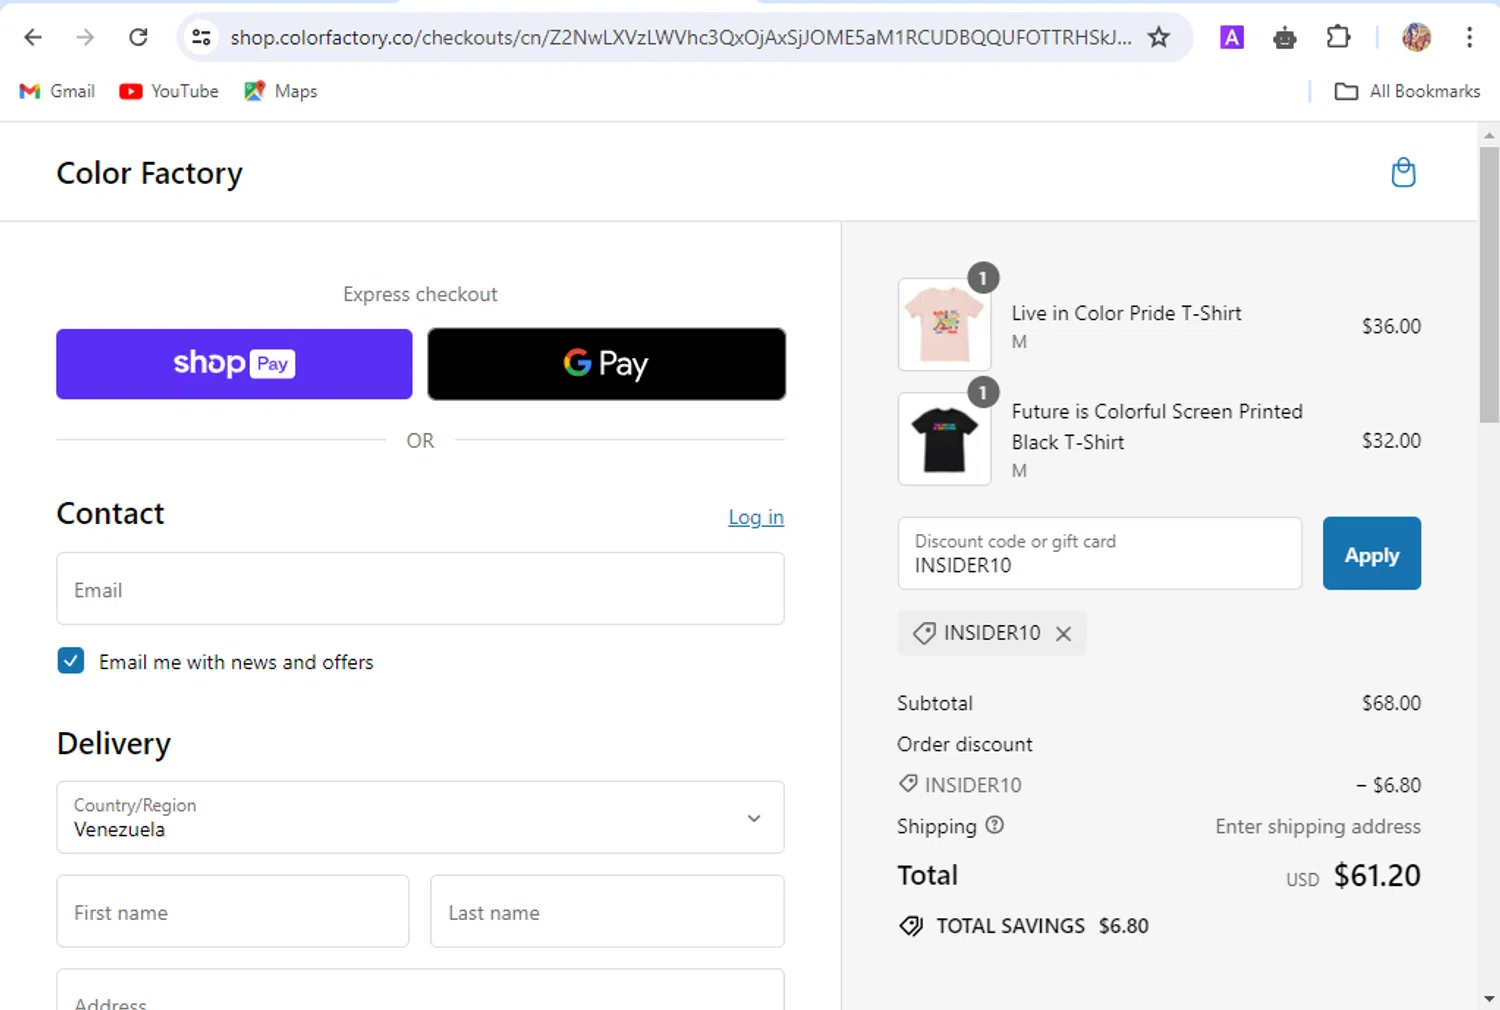The height and width of the screenshot is (1010, 1500).
Task: Open site information icon in address bar
Action: click(201, 37)
